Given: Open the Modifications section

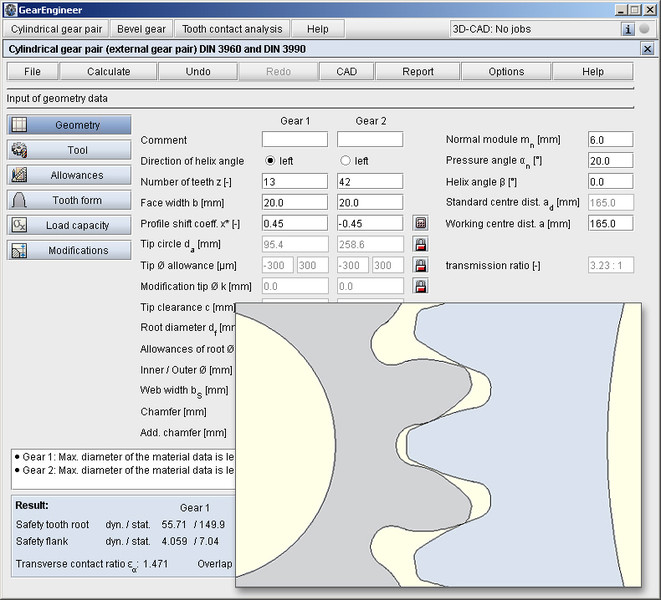Looking at the screenshot, I should pos(69,250).
